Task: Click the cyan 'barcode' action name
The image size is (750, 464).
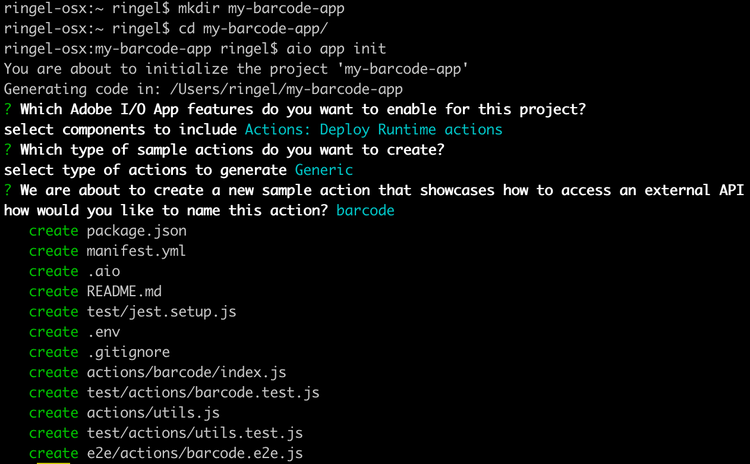Action: pyautogui.click(x=366, y=210)
